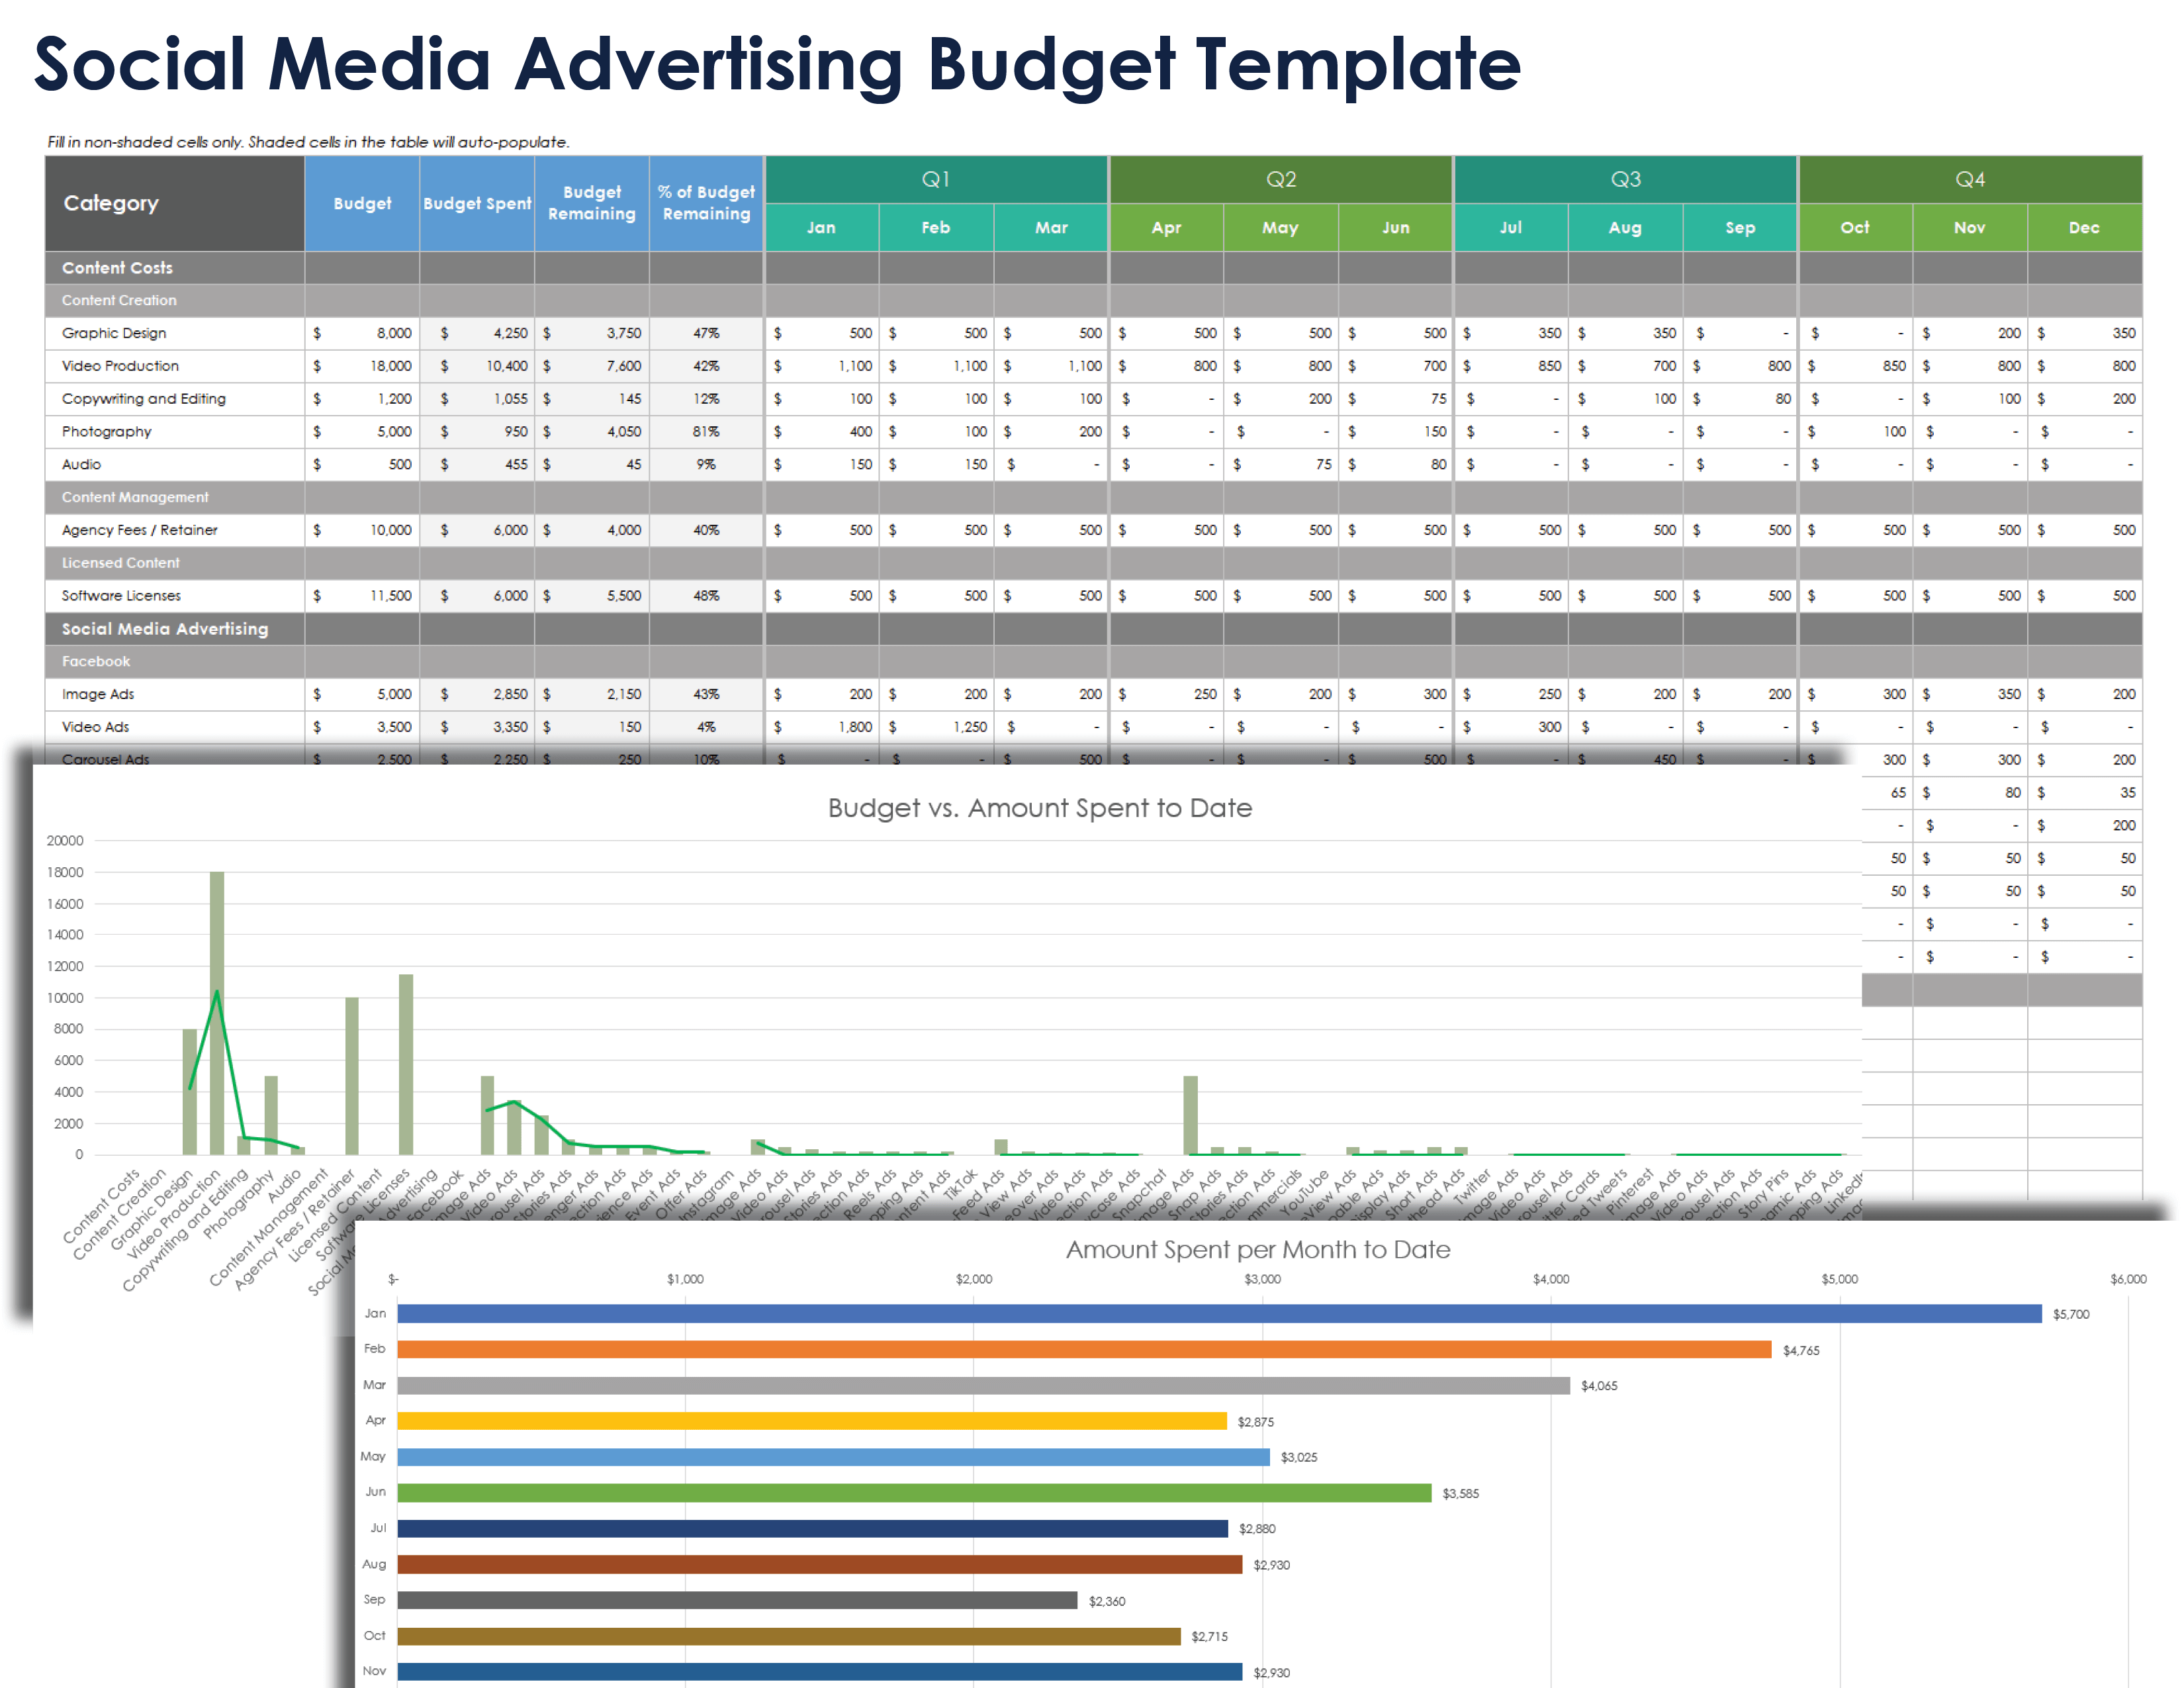Select the Q1 quarter header
Viewport: 2184px width, 1688px height.
click(936, 180)
